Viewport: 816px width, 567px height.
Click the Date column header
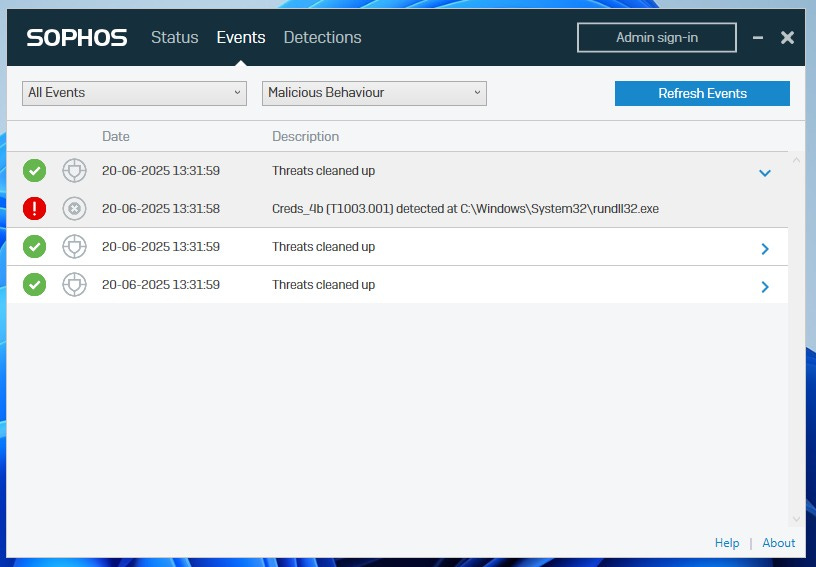(116, 136)
